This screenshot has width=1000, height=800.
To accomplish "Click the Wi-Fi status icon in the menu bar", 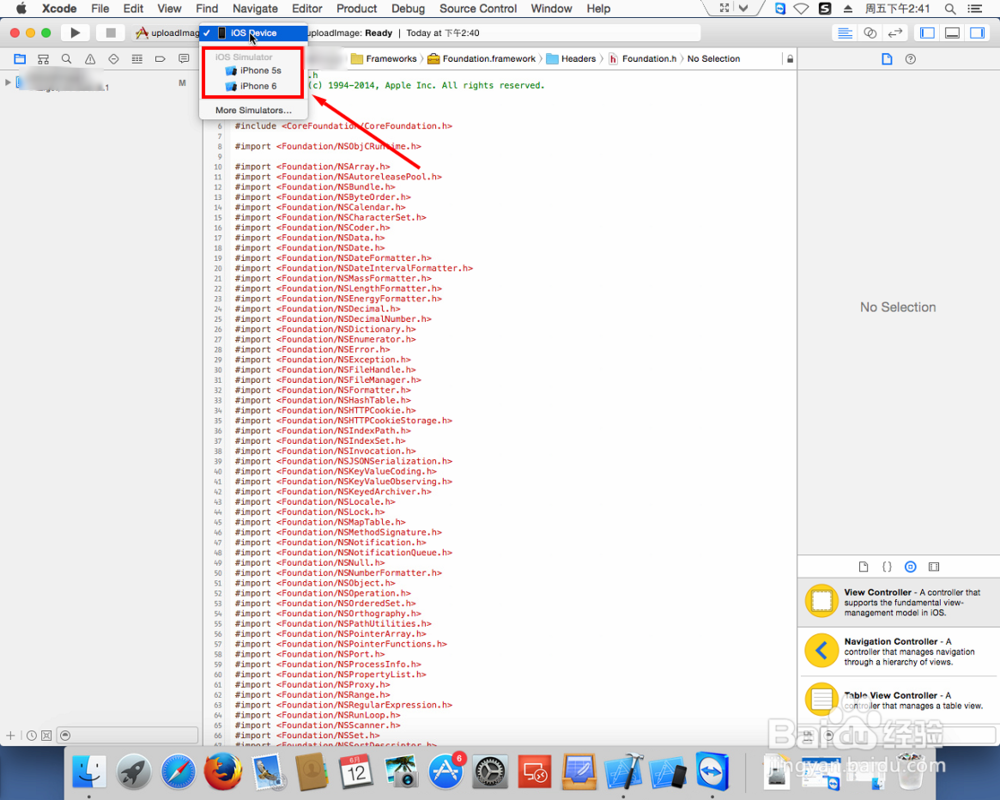I will click(801, 8).
